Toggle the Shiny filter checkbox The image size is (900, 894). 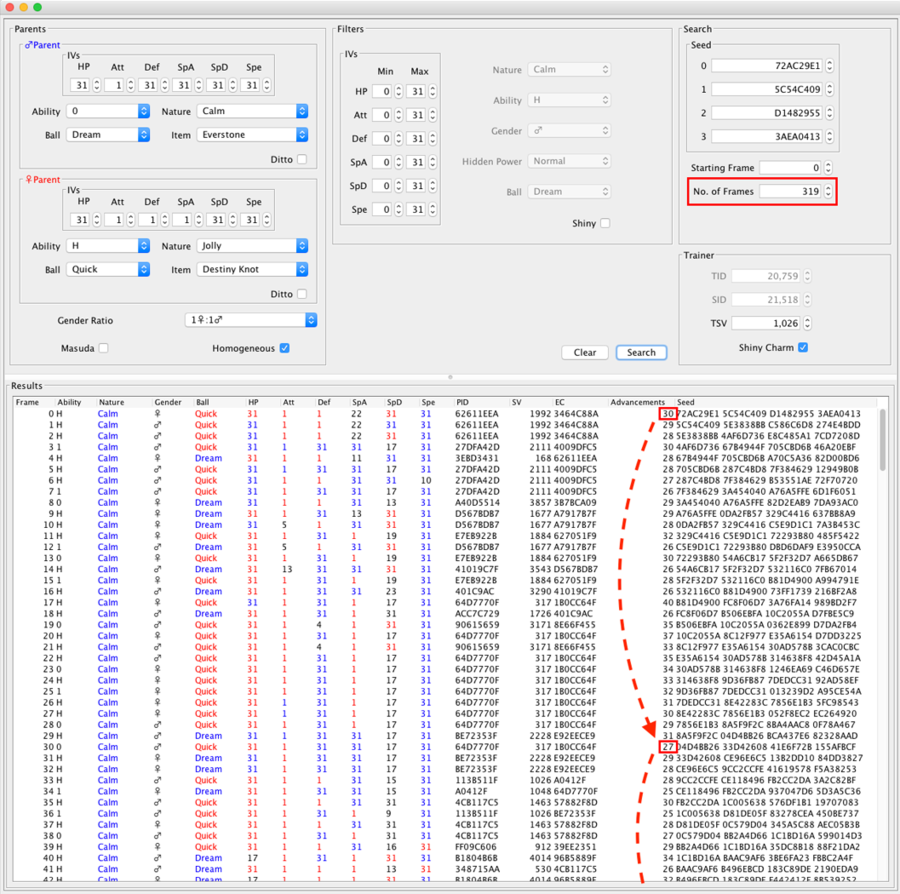(605, 223)
